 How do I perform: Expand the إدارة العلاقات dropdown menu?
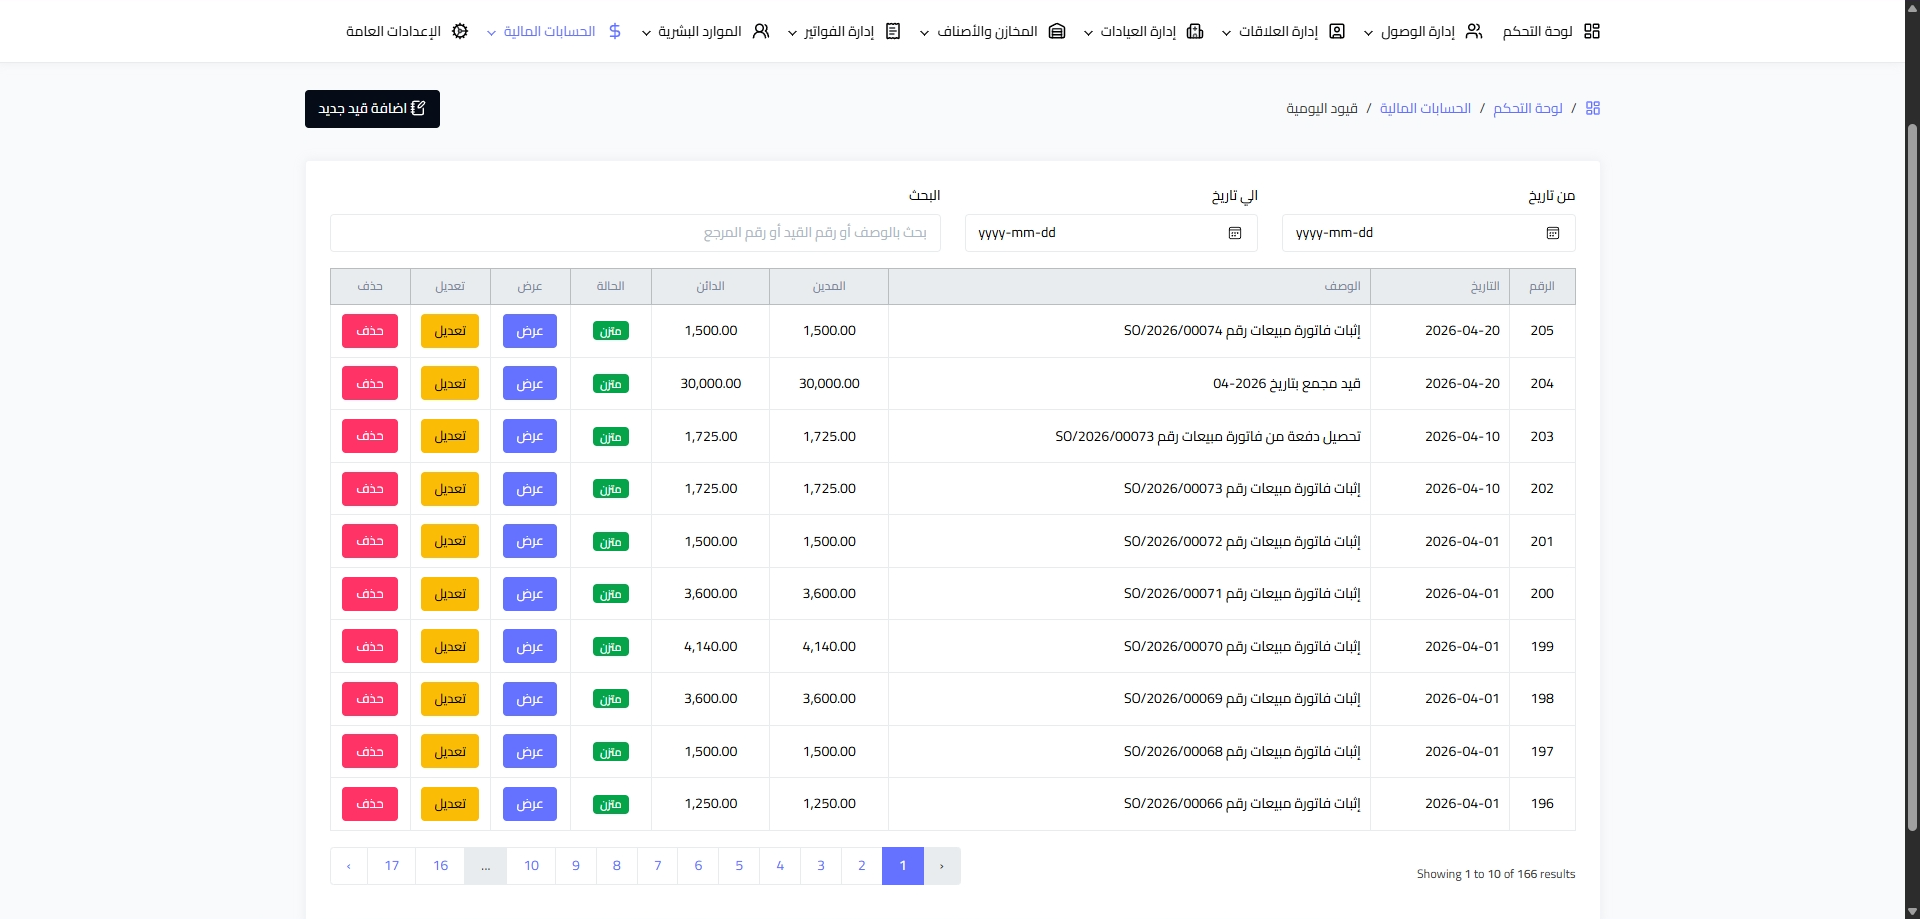tap(1226, 33)
